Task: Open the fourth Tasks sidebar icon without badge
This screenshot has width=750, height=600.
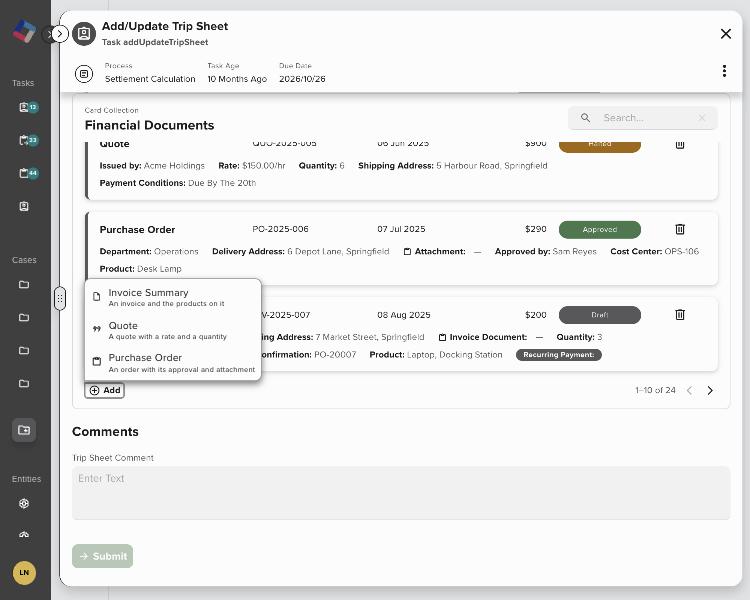Action: [24, 206]
